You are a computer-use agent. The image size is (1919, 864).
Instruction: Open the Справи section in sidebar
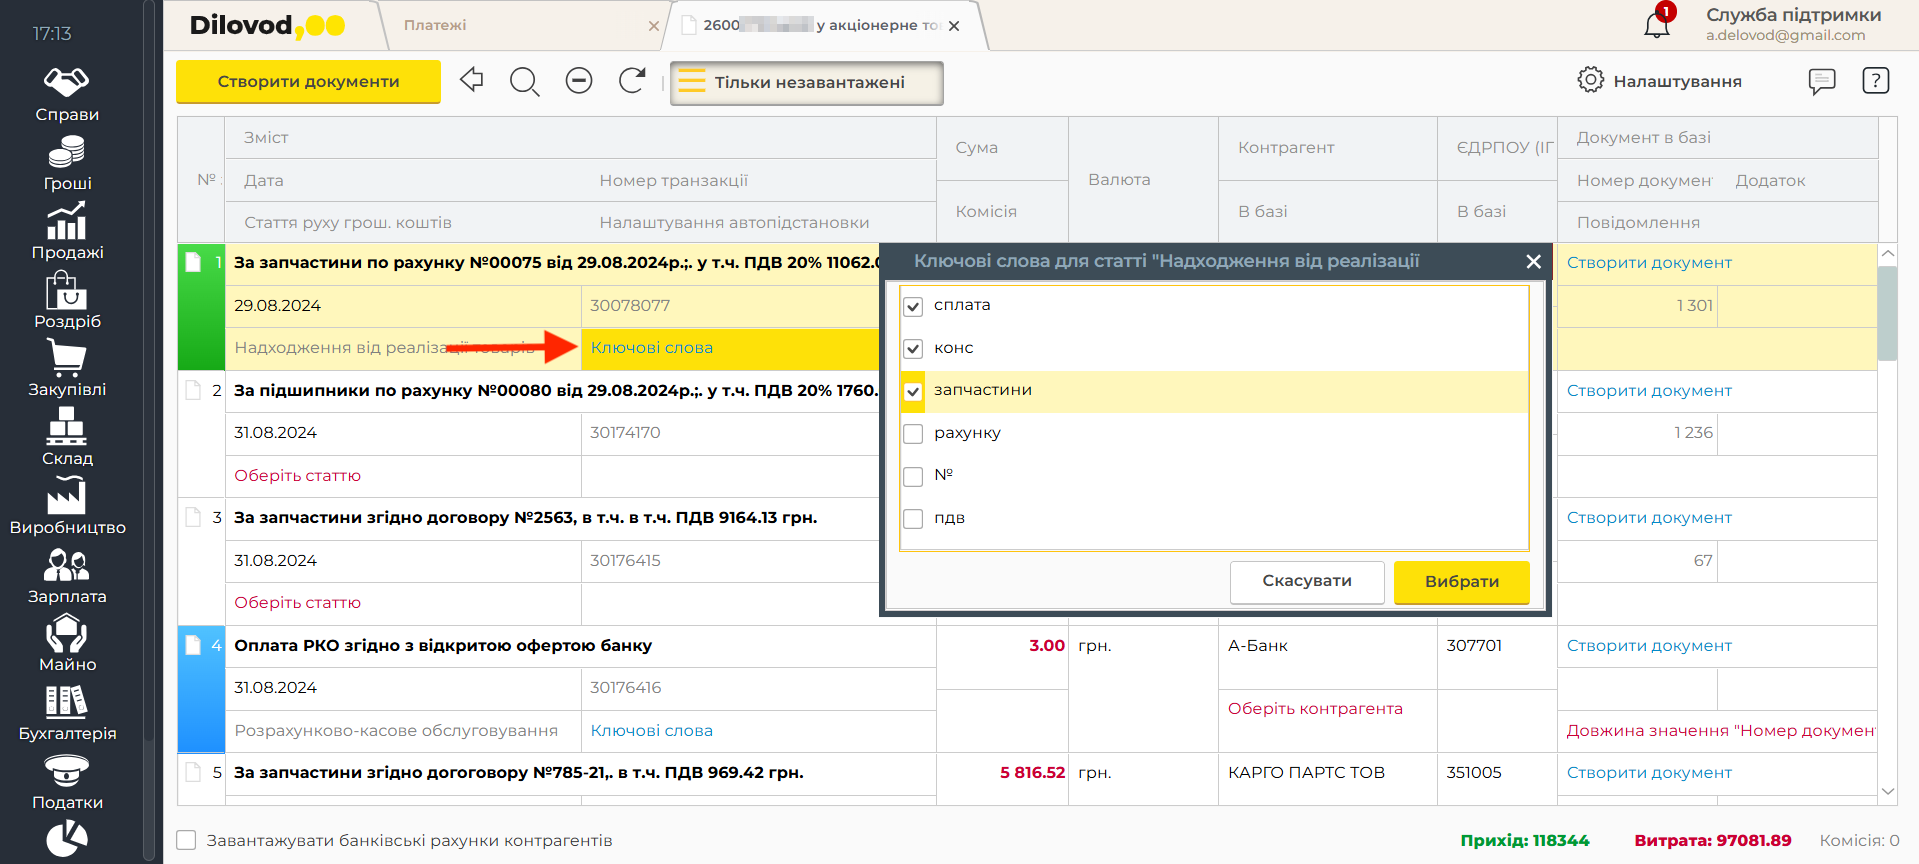coord(67,94)
